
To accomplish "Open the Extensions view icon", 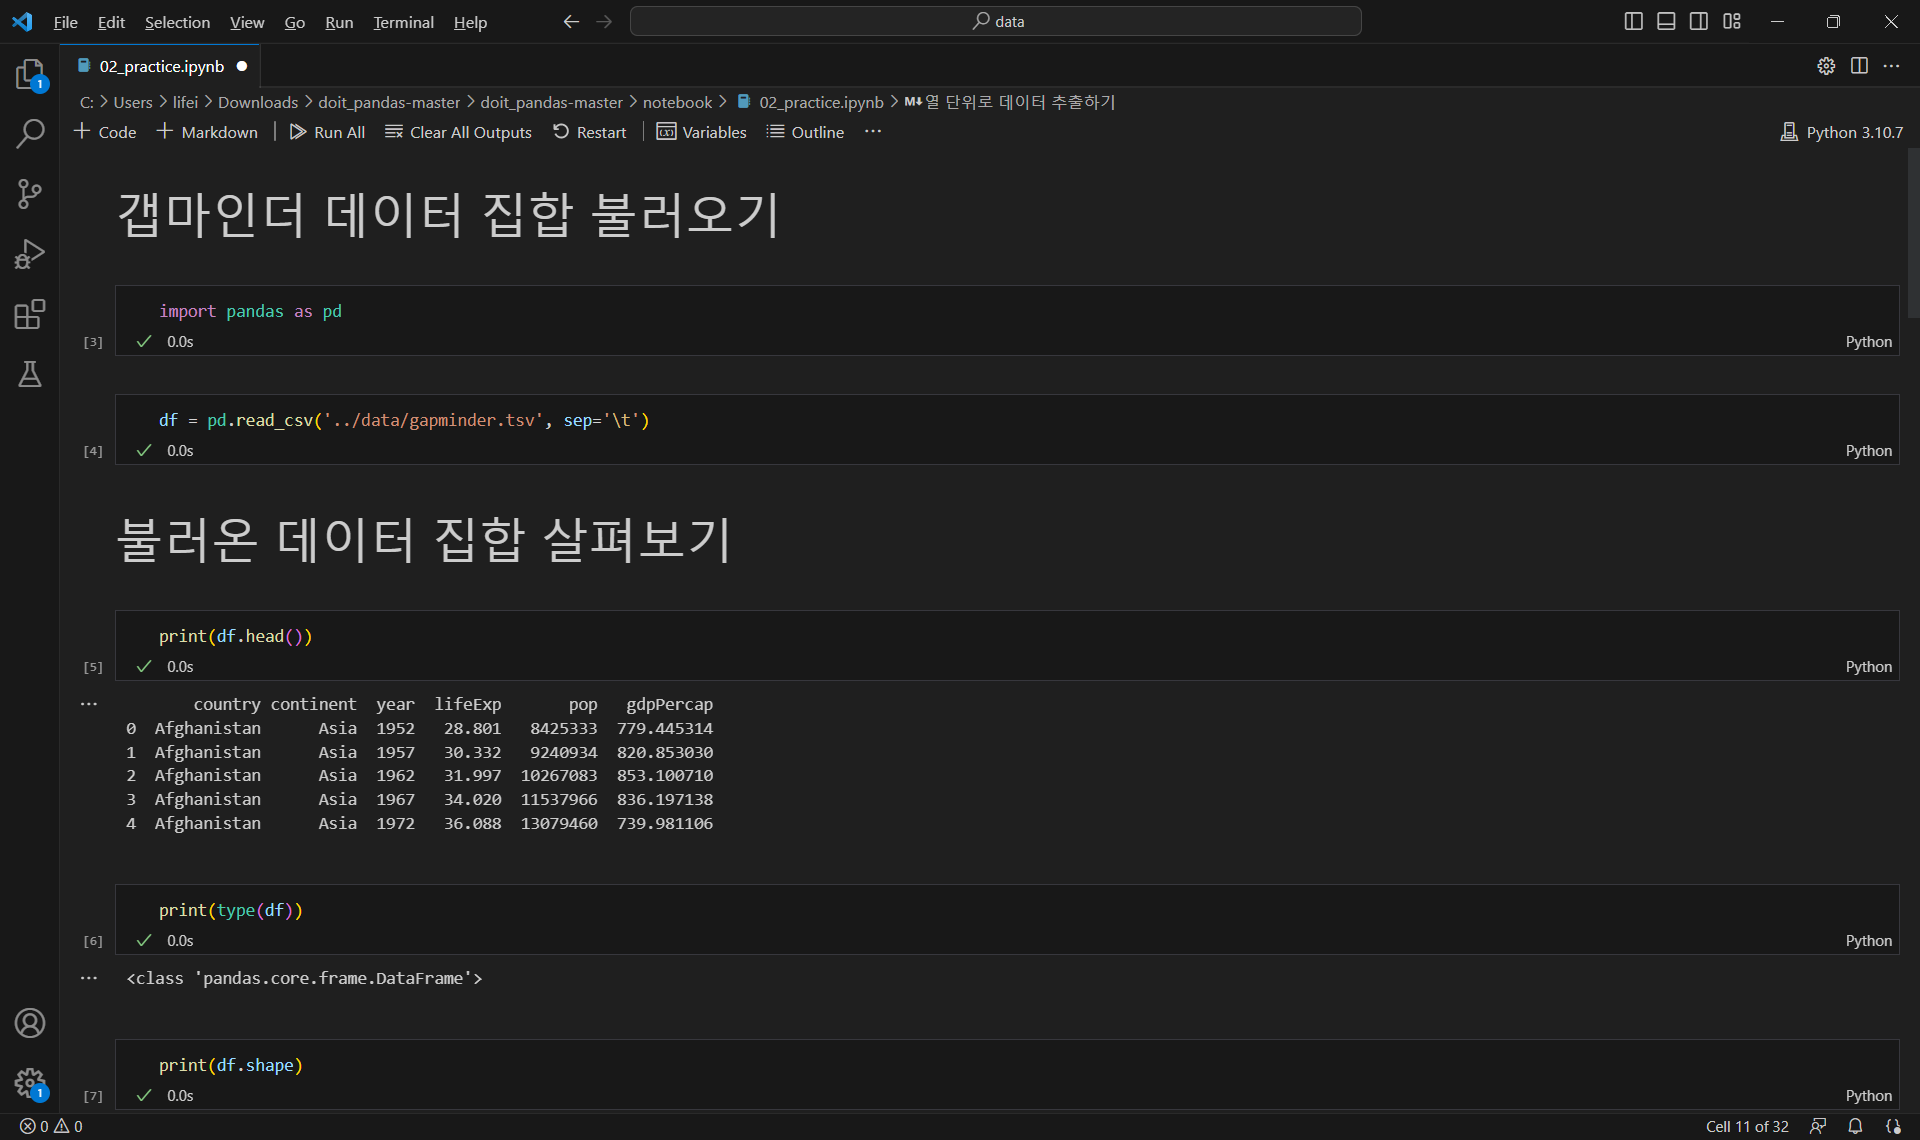I will click(x=30, y=314).
